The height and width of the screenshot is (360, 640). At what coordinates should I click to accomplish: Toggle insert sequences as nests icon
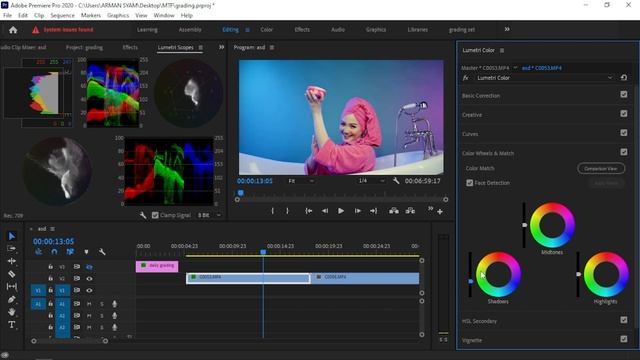(x=38, y=252)
